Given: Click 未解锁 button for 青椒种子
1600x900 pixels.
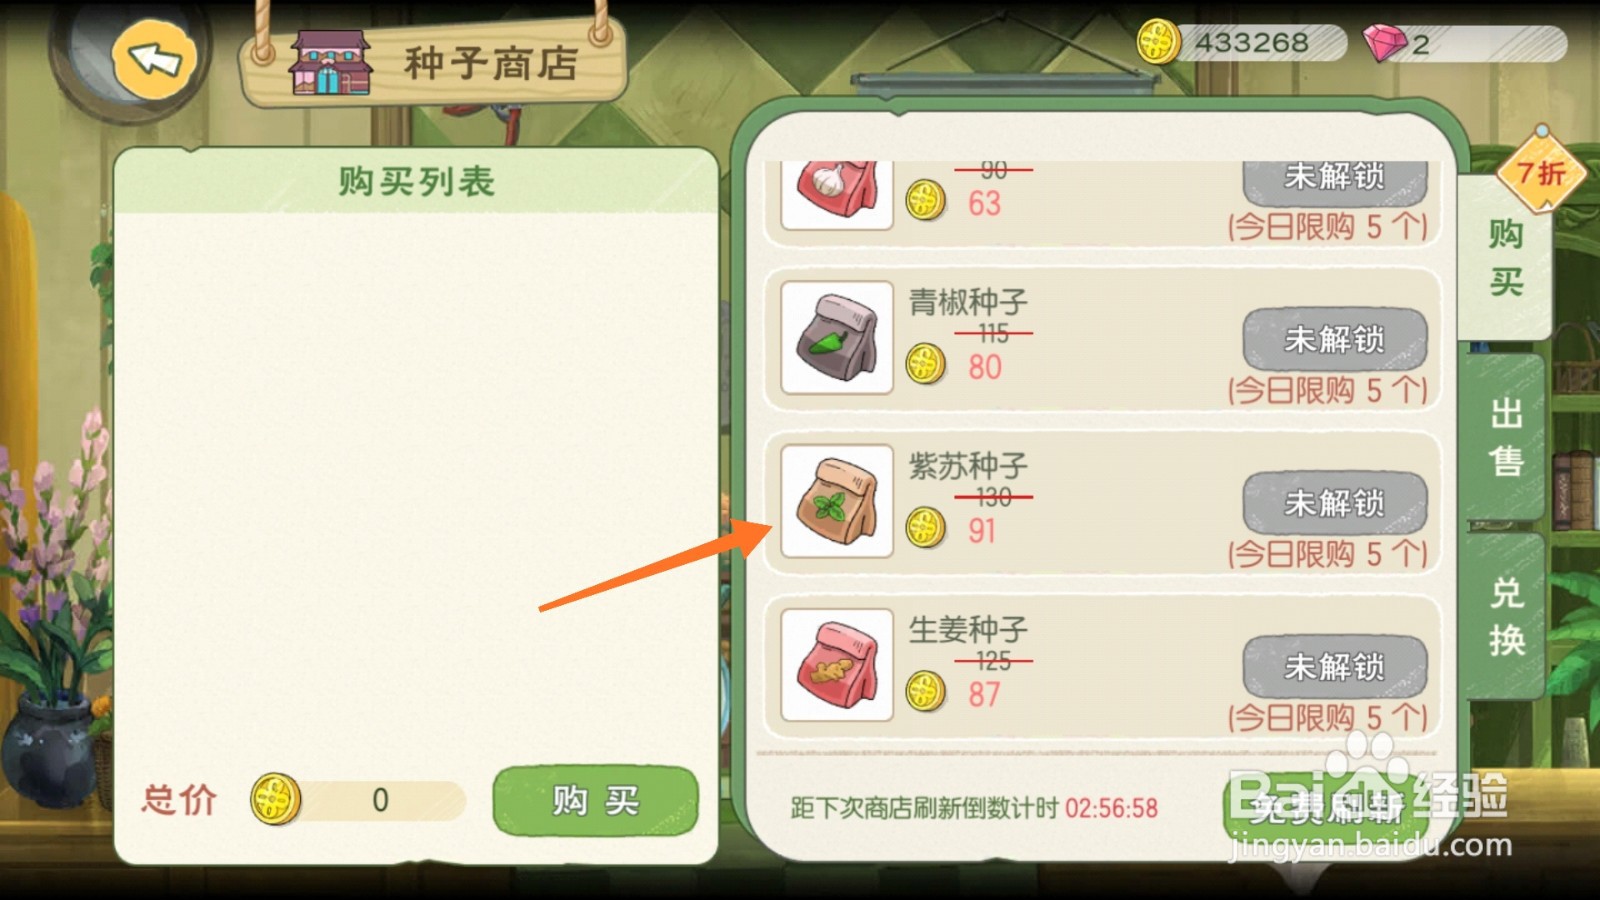Looking at the screenshot, I should (1335, 340).
